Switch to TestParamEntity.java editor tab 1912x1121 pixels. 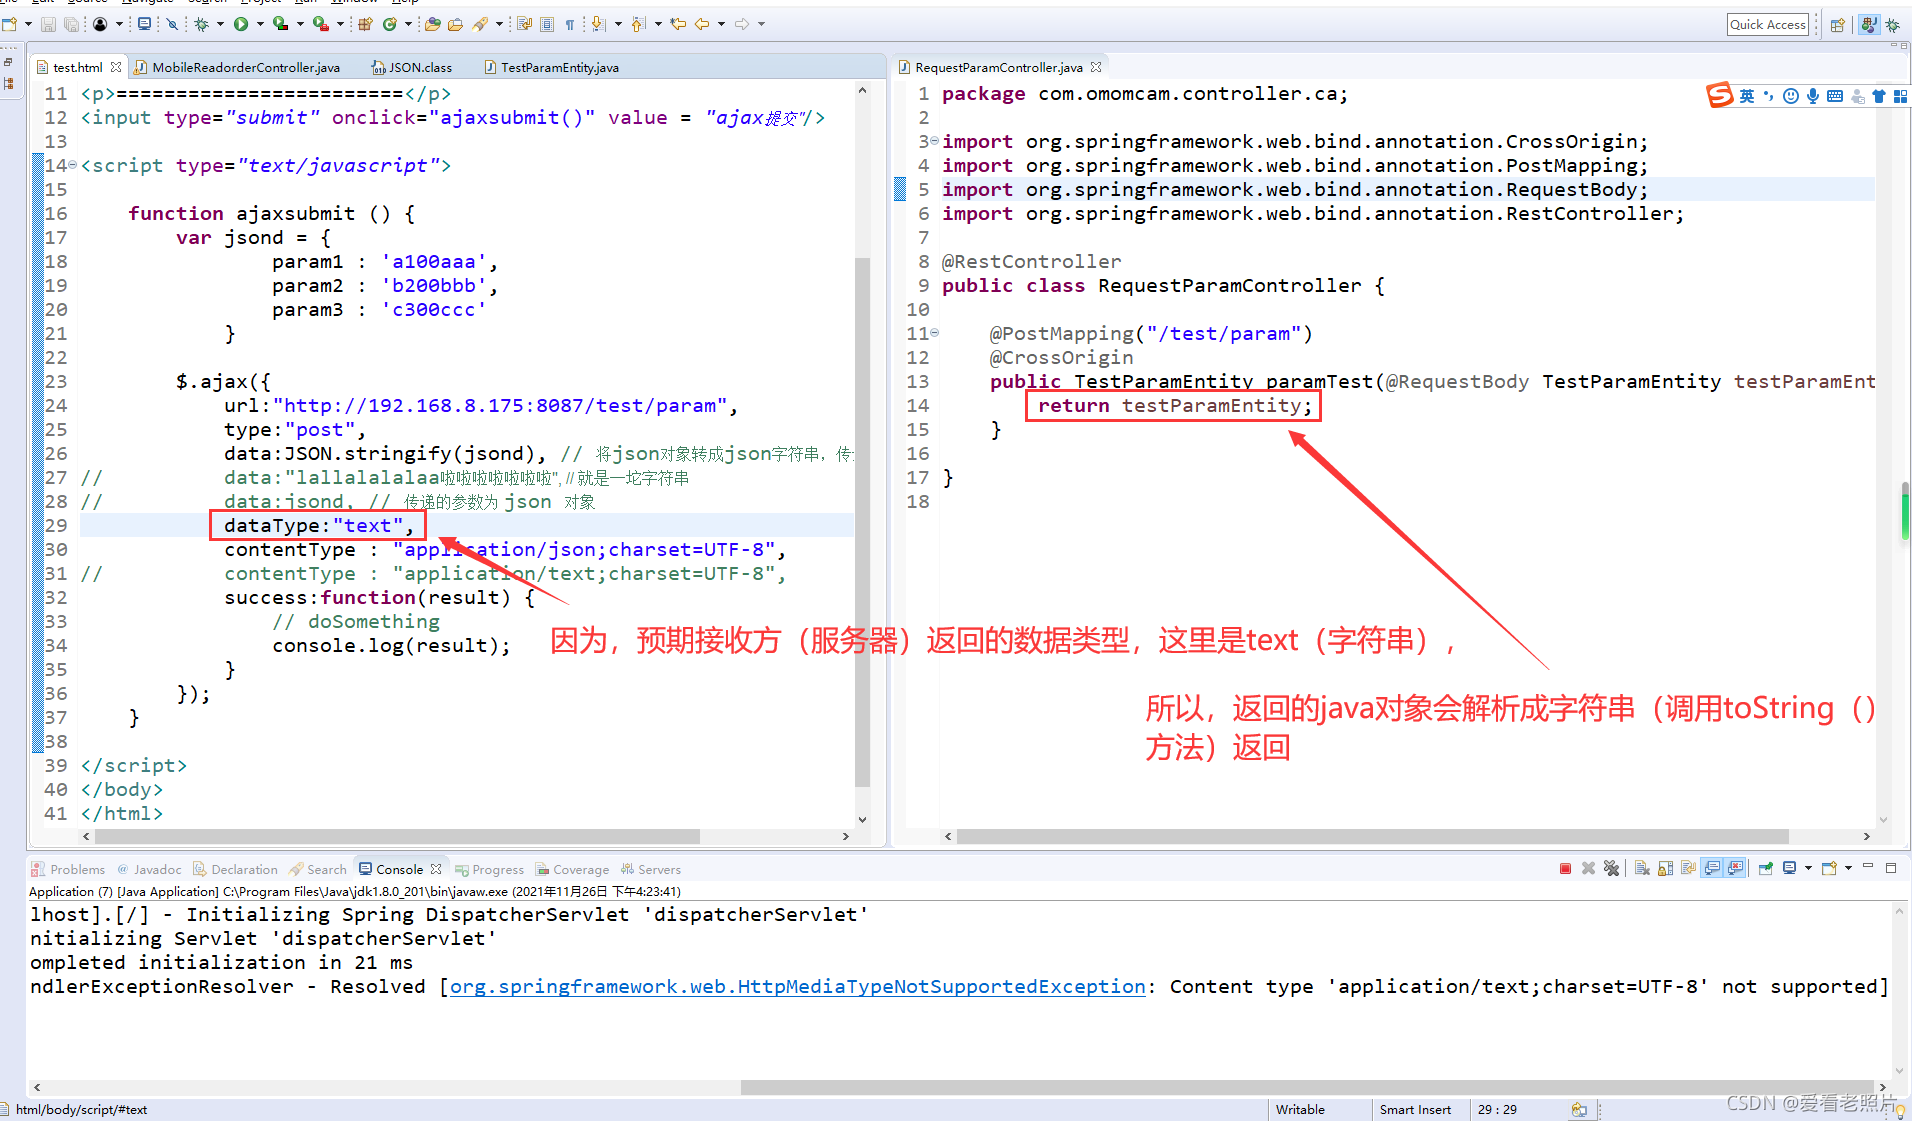click(x=551, y=67)
